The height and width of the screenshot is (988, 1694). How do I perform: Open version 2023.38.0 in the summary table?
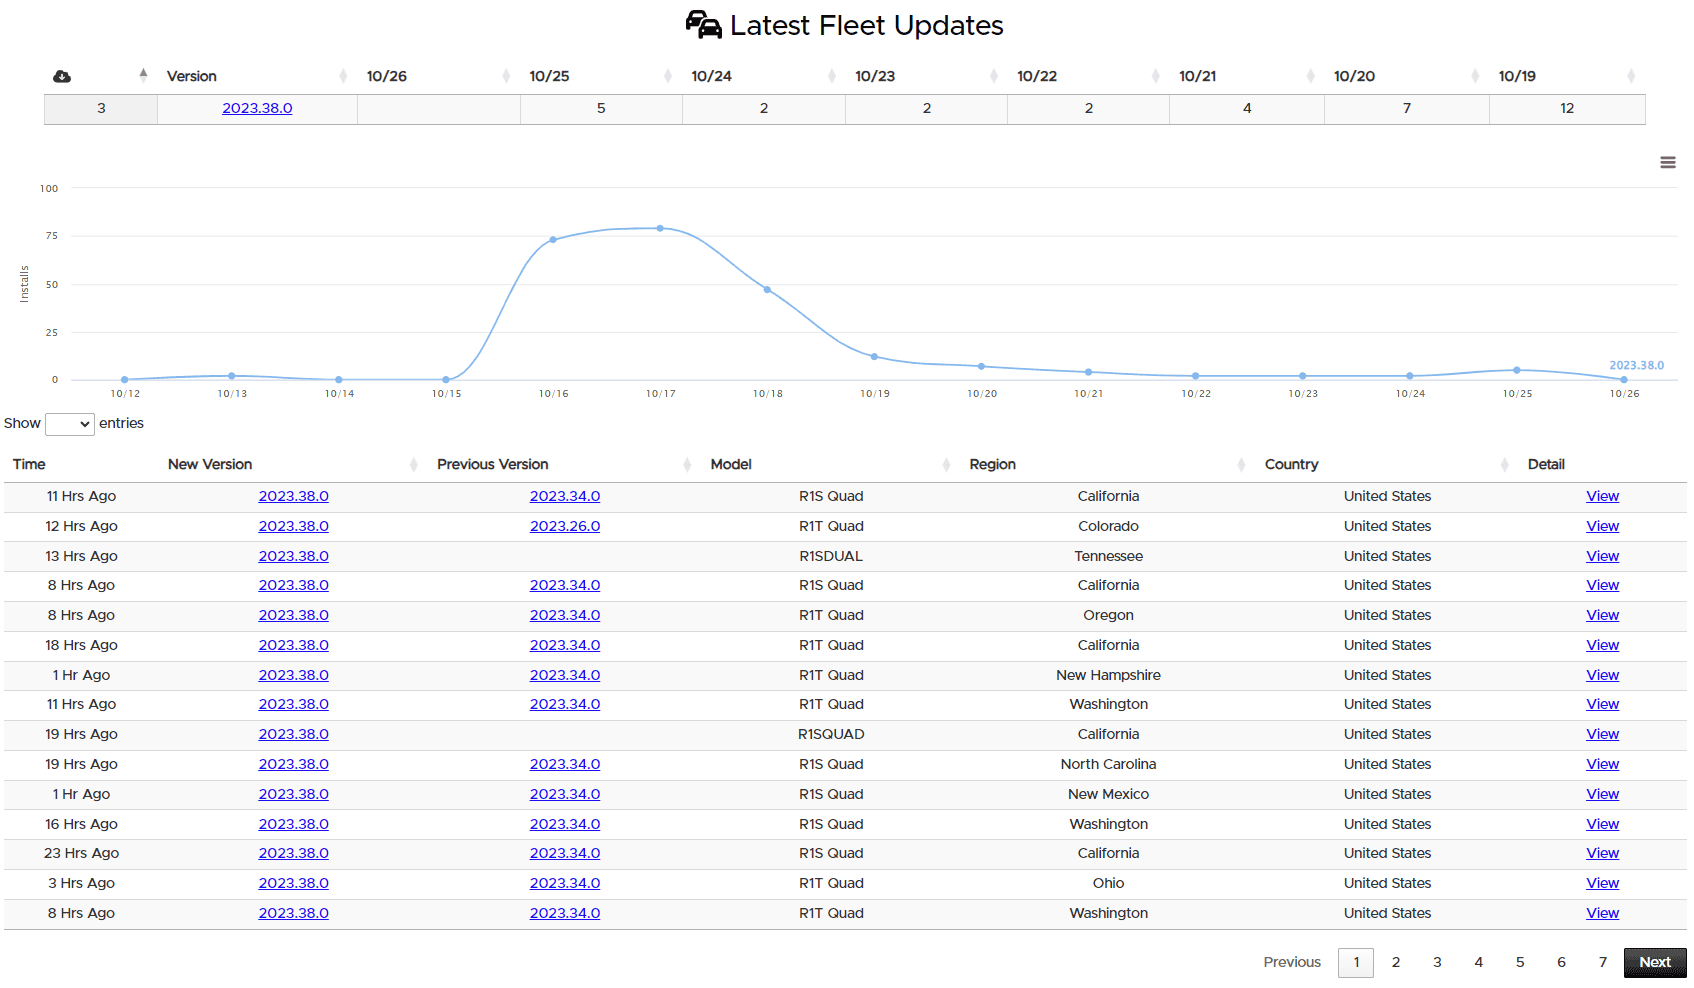tap(257, 108)
